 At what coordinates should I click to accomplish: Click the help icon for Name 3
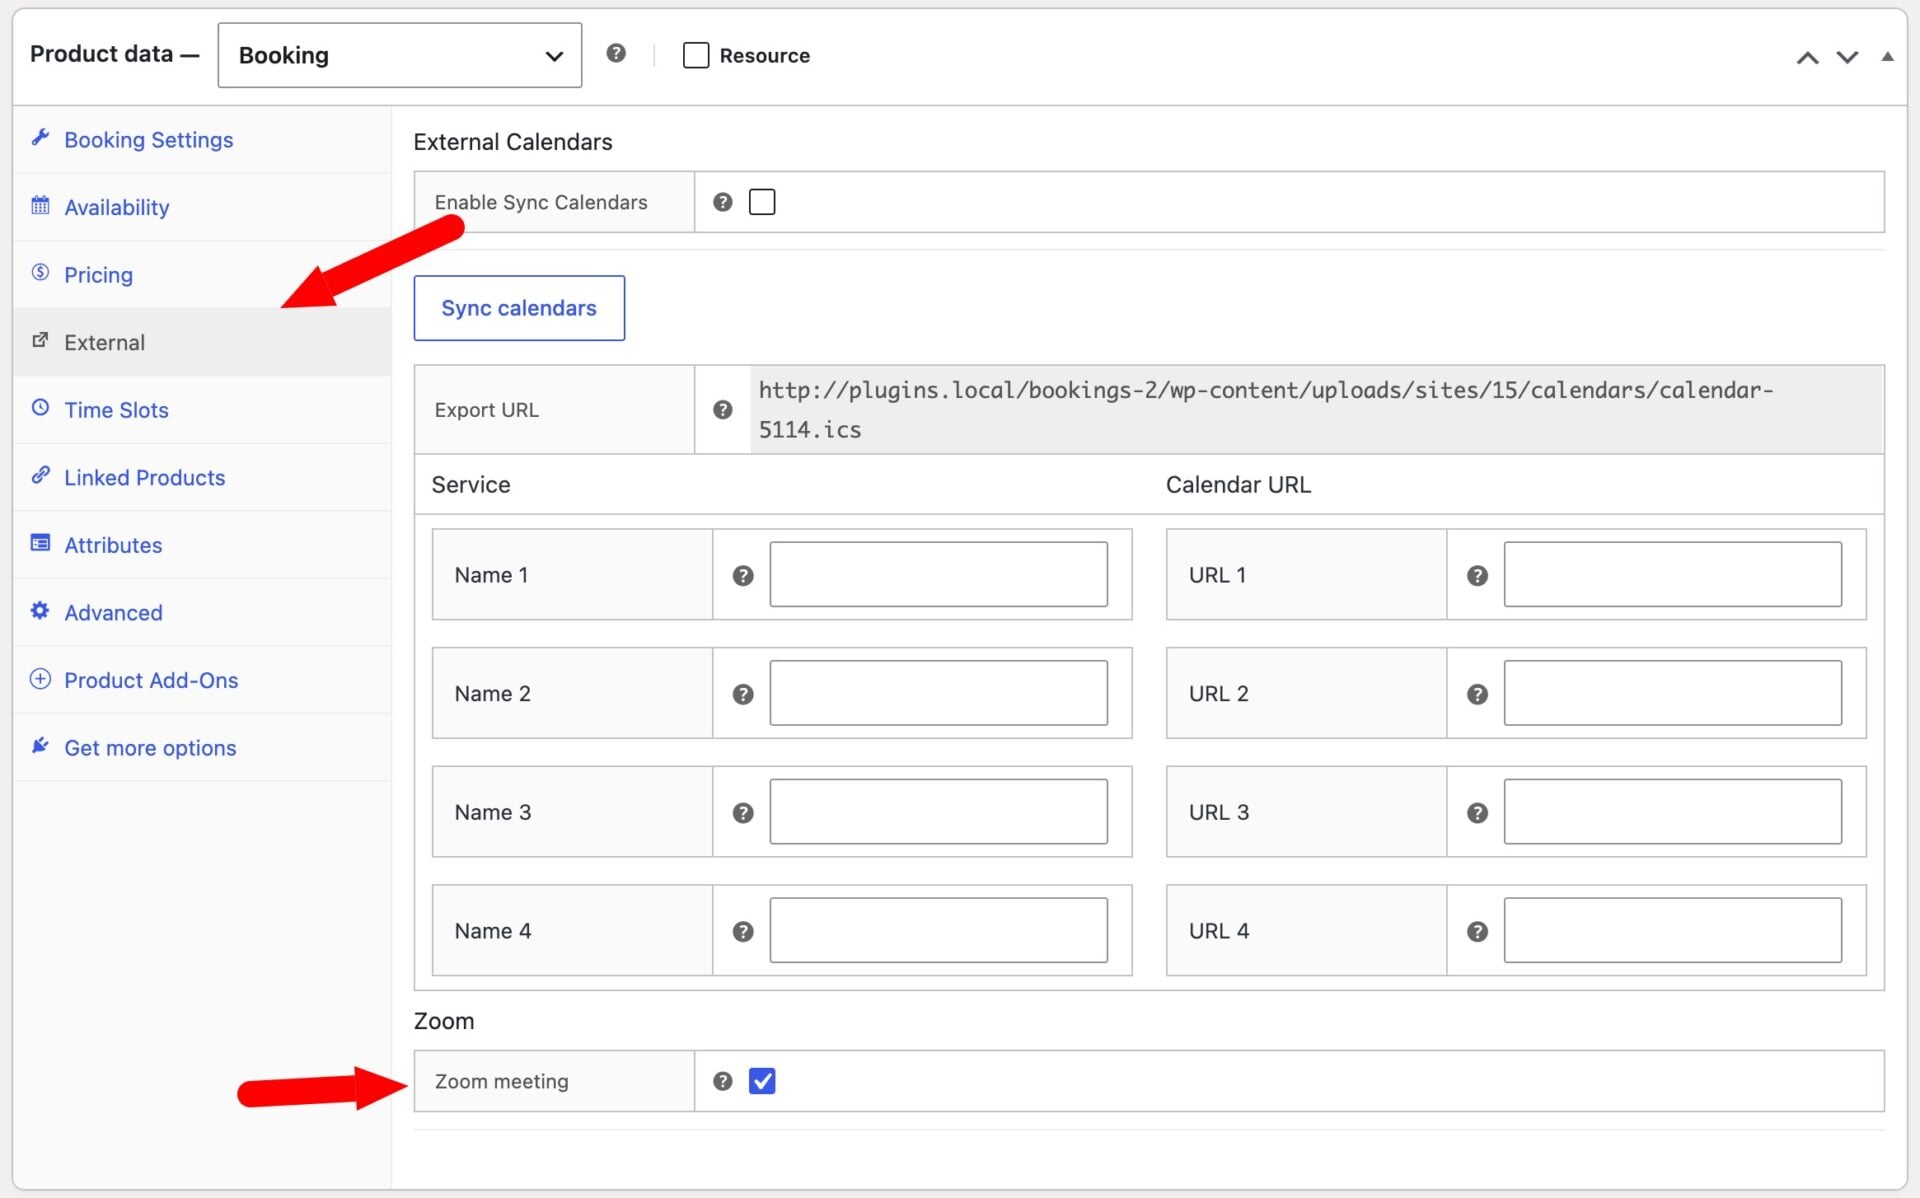[x=743, y=813]
